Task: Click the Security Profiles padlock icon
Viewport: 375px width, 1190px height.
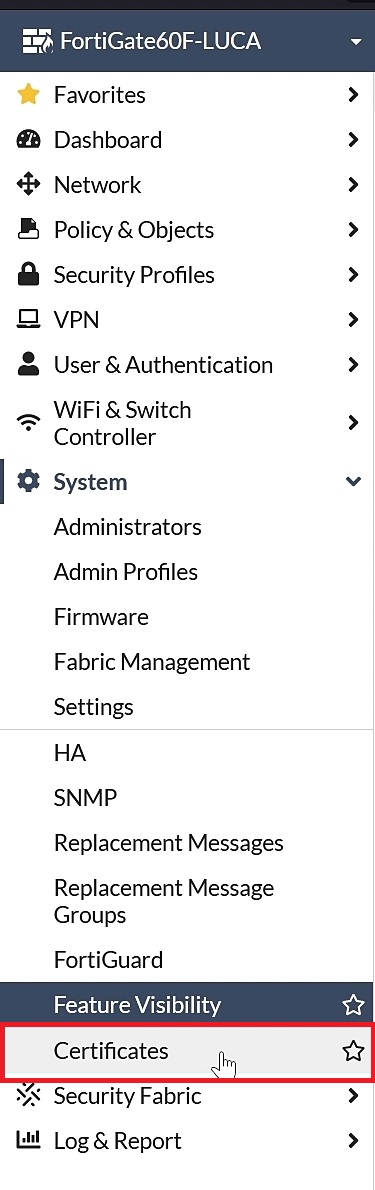Action: [28, 275]
